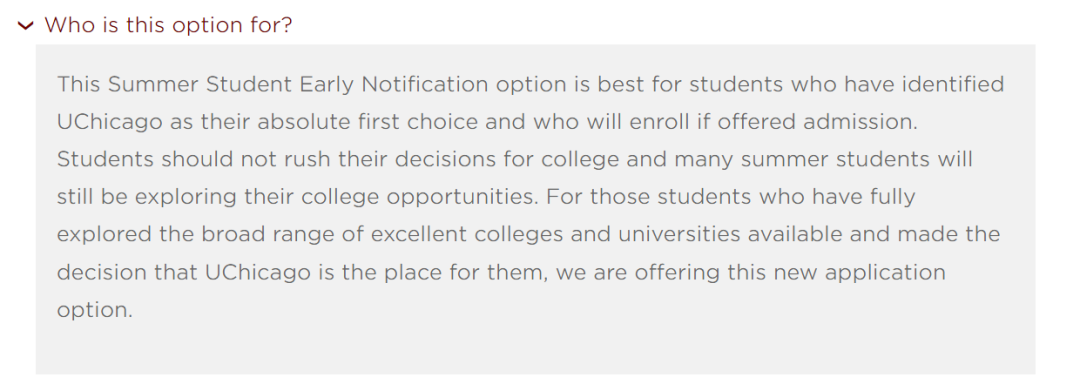Click the words 'we are offering this new application'
Screen dimensions: 1080x384
tap(751, 273)
